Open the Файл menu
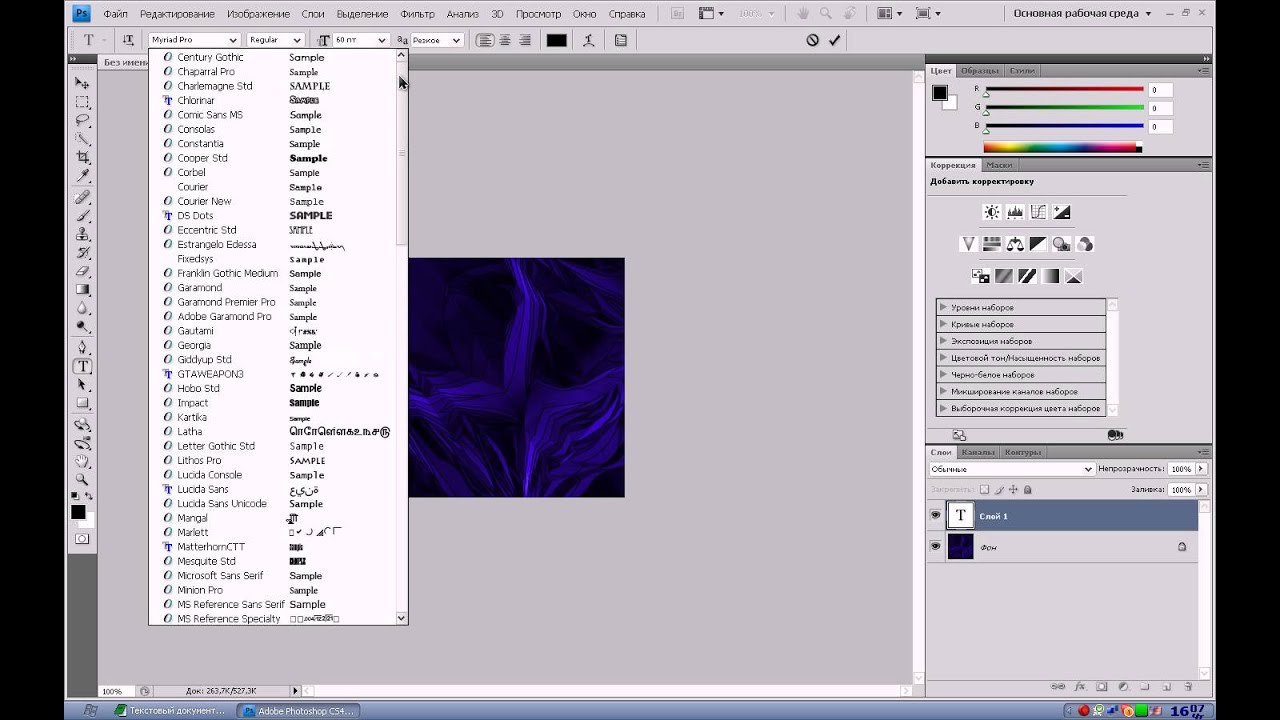 115,14
